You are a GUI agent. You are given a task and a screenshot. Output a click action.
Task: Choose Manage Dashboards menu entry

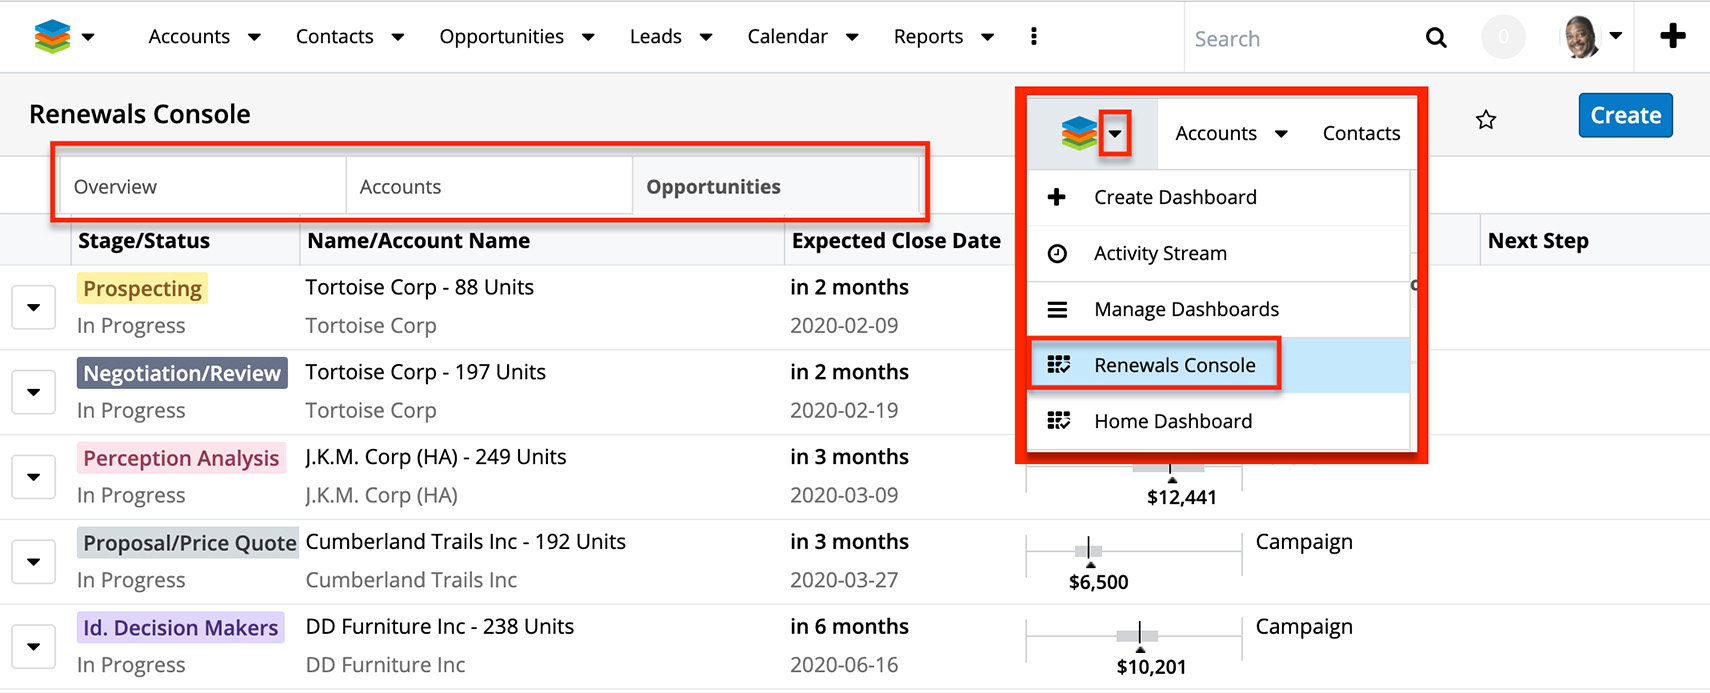point(1185,309)
